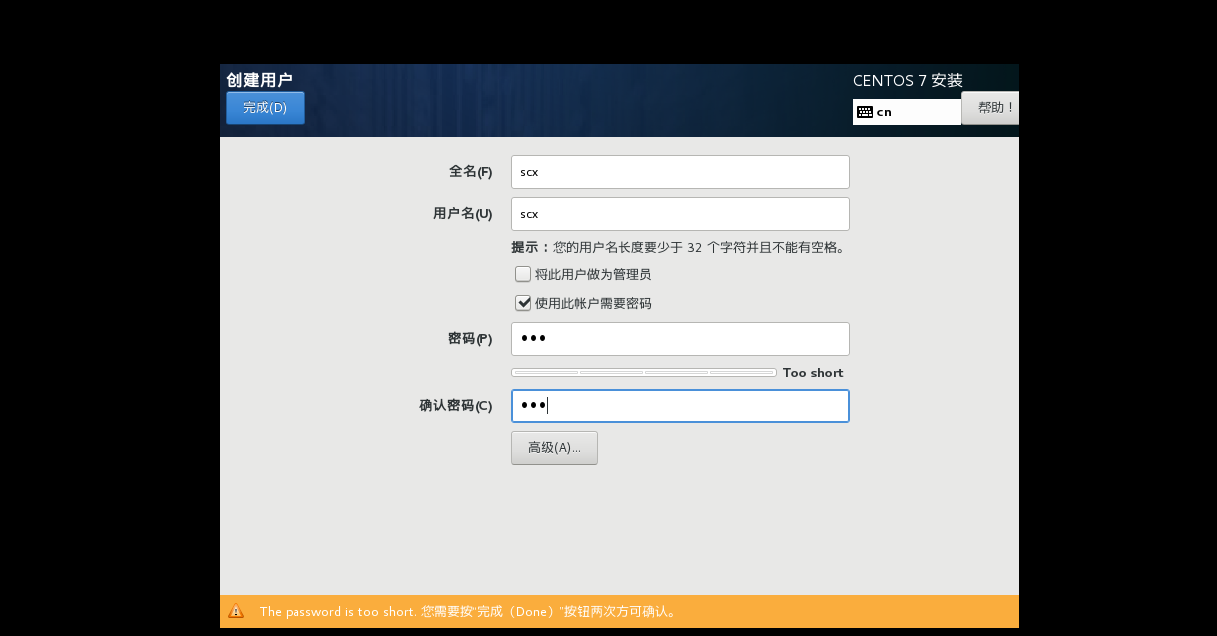Image resolution: width=1217 pixels, height=636 pixels.
Task: Click the 'Too short' strength label
Action: click(x=812, y=373)
